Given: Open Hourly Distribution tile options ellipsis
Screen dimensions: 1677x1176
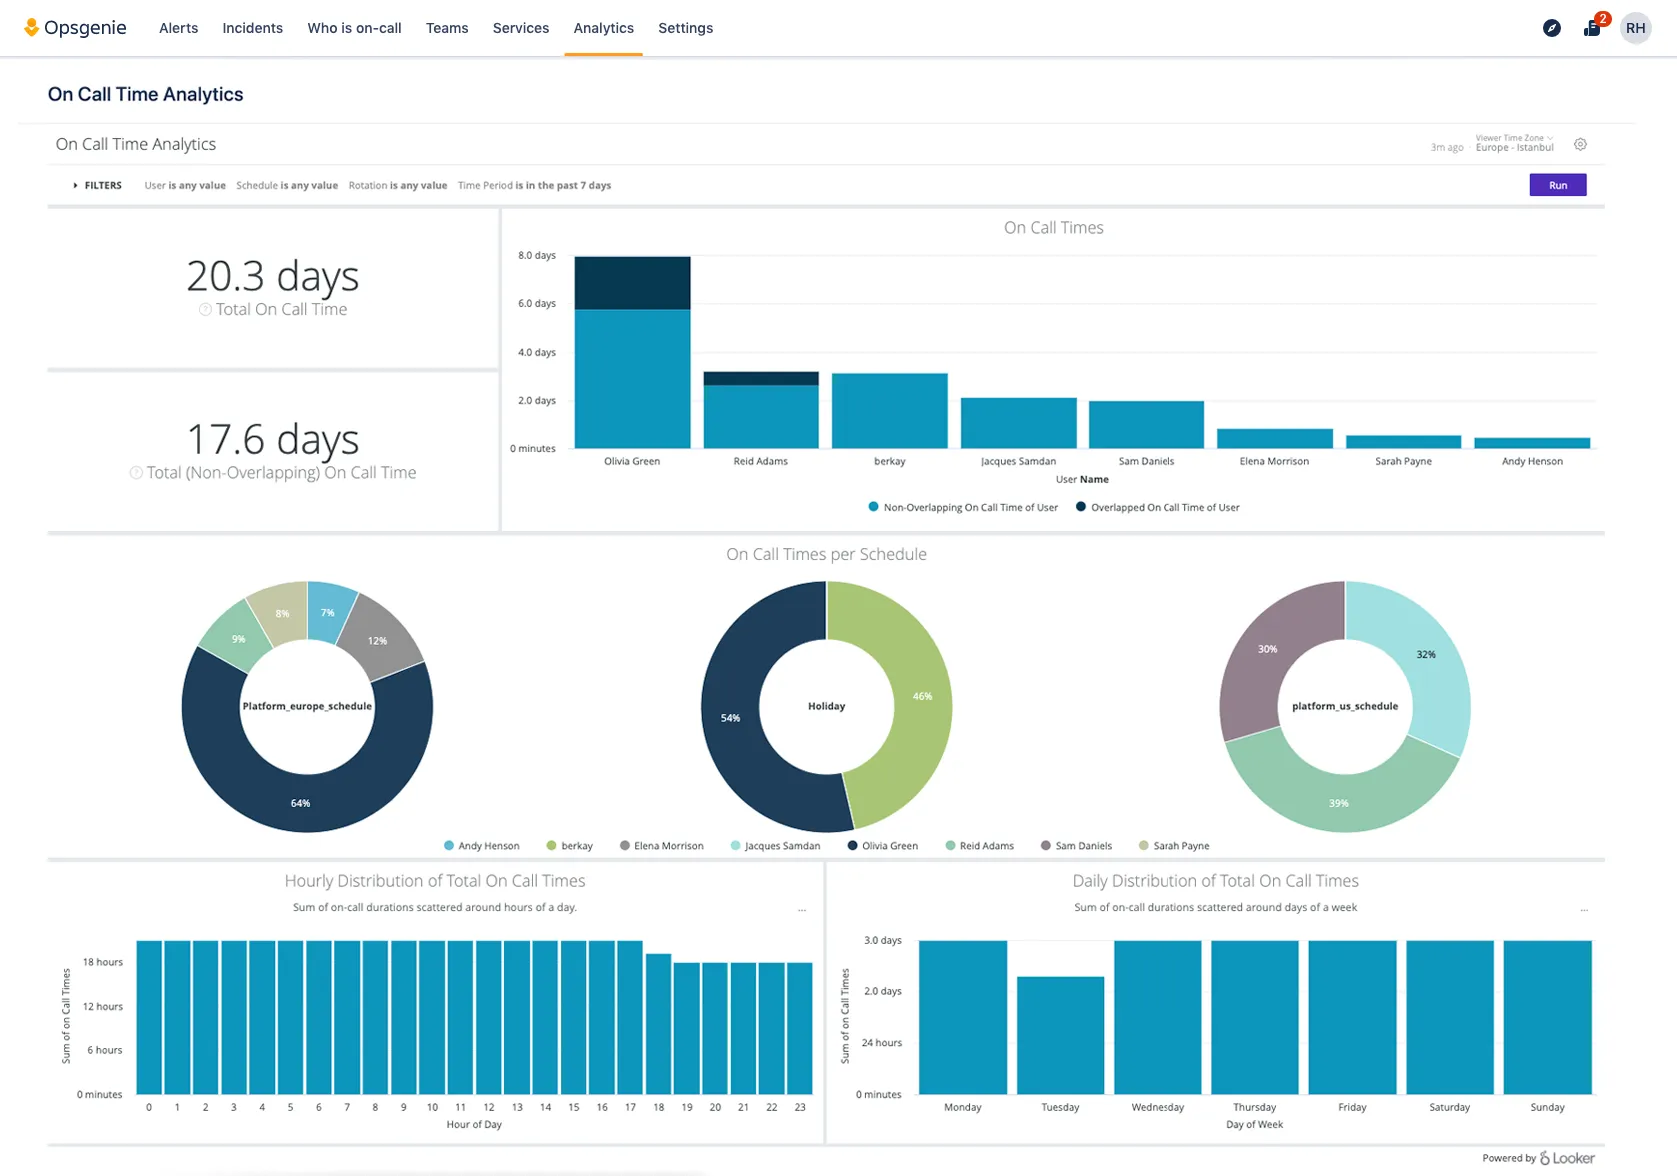Looking at the screenshot, I should pos(802,910).
